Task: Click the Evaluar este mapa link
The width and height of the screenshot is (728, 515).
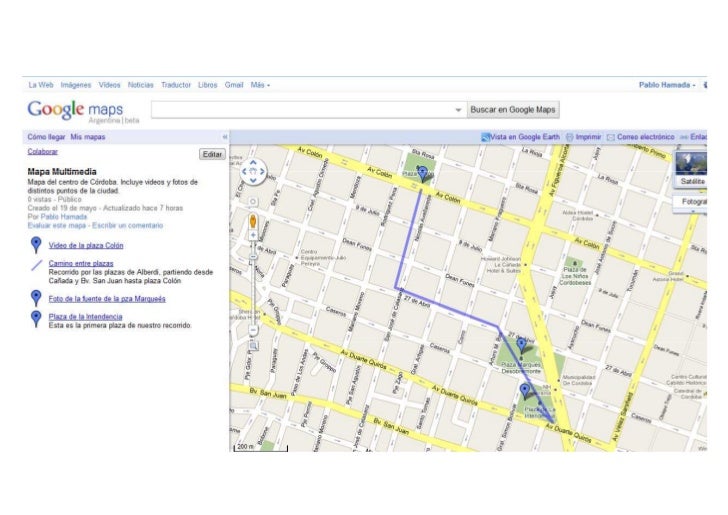Action: [x=57, y=225]
